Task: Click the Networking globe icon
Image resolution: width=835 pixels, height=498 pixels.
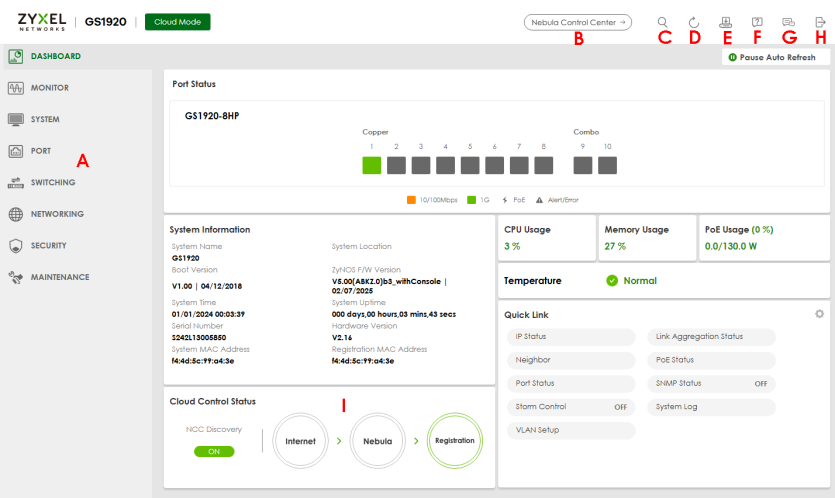Action: coord(15,214)
